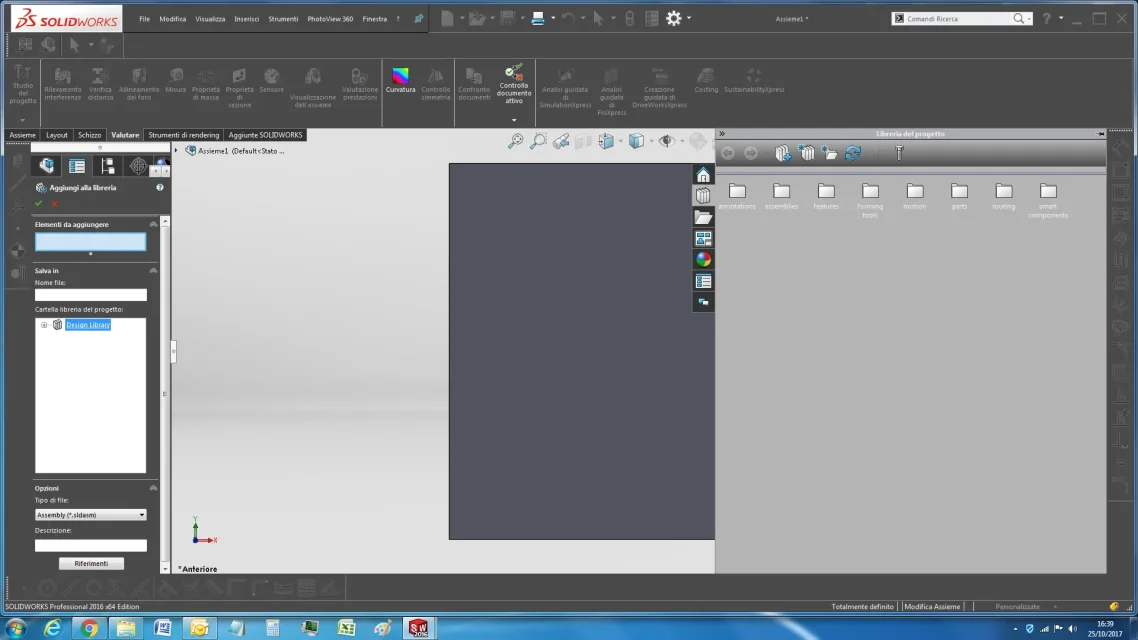Click Excel icon in taskbar

[x=346, y=628]
